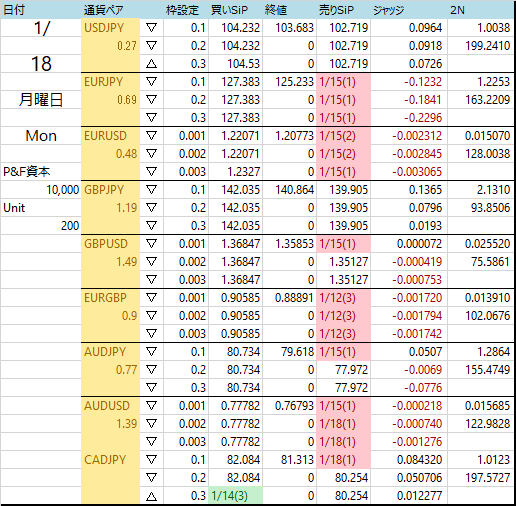Click the triangle in the row with judge -0.000419
This screenshot has height=506, width=516.
tap(151, 262)
